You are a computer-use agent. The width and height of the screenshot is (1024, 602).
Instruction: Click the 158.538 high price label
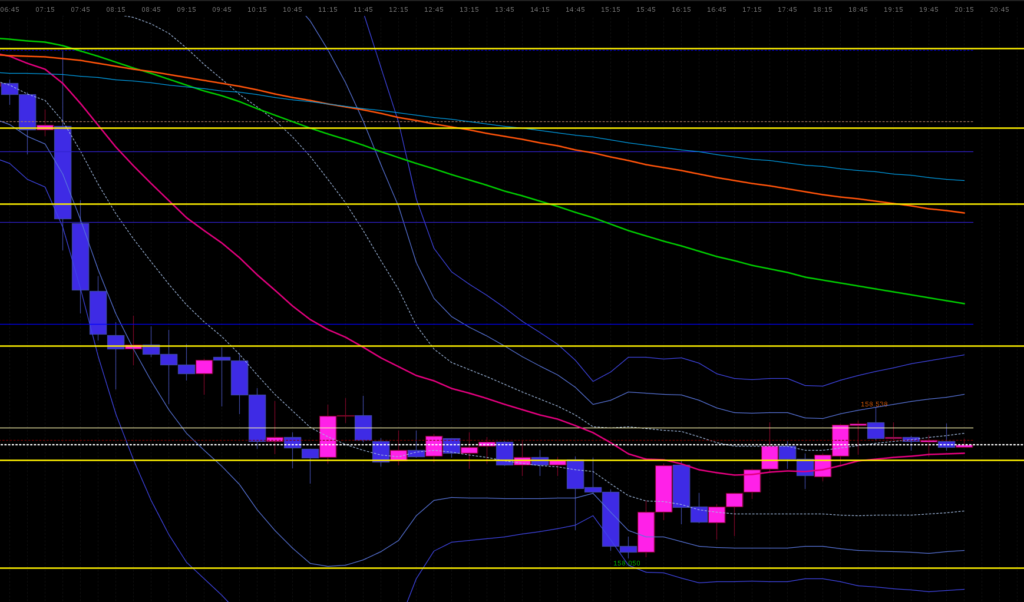(x=874, y=405)
